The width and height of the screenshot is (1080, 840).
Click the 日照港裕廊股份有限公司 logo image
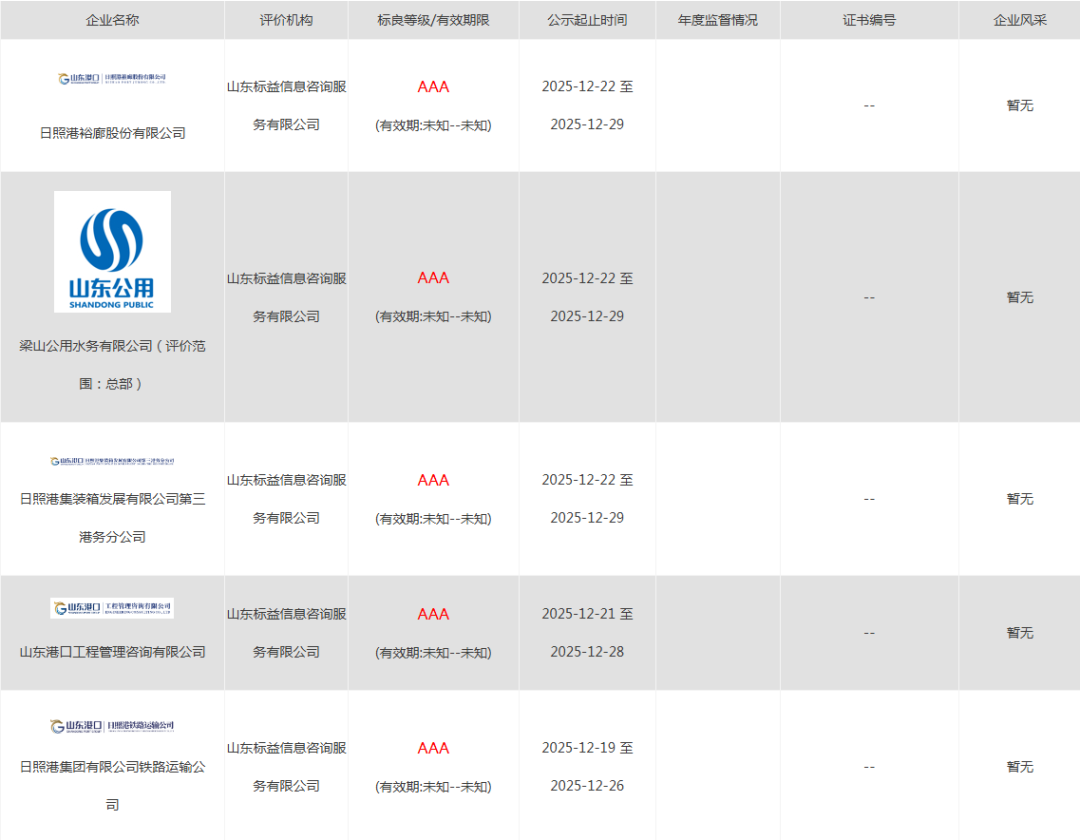point(112,78)
